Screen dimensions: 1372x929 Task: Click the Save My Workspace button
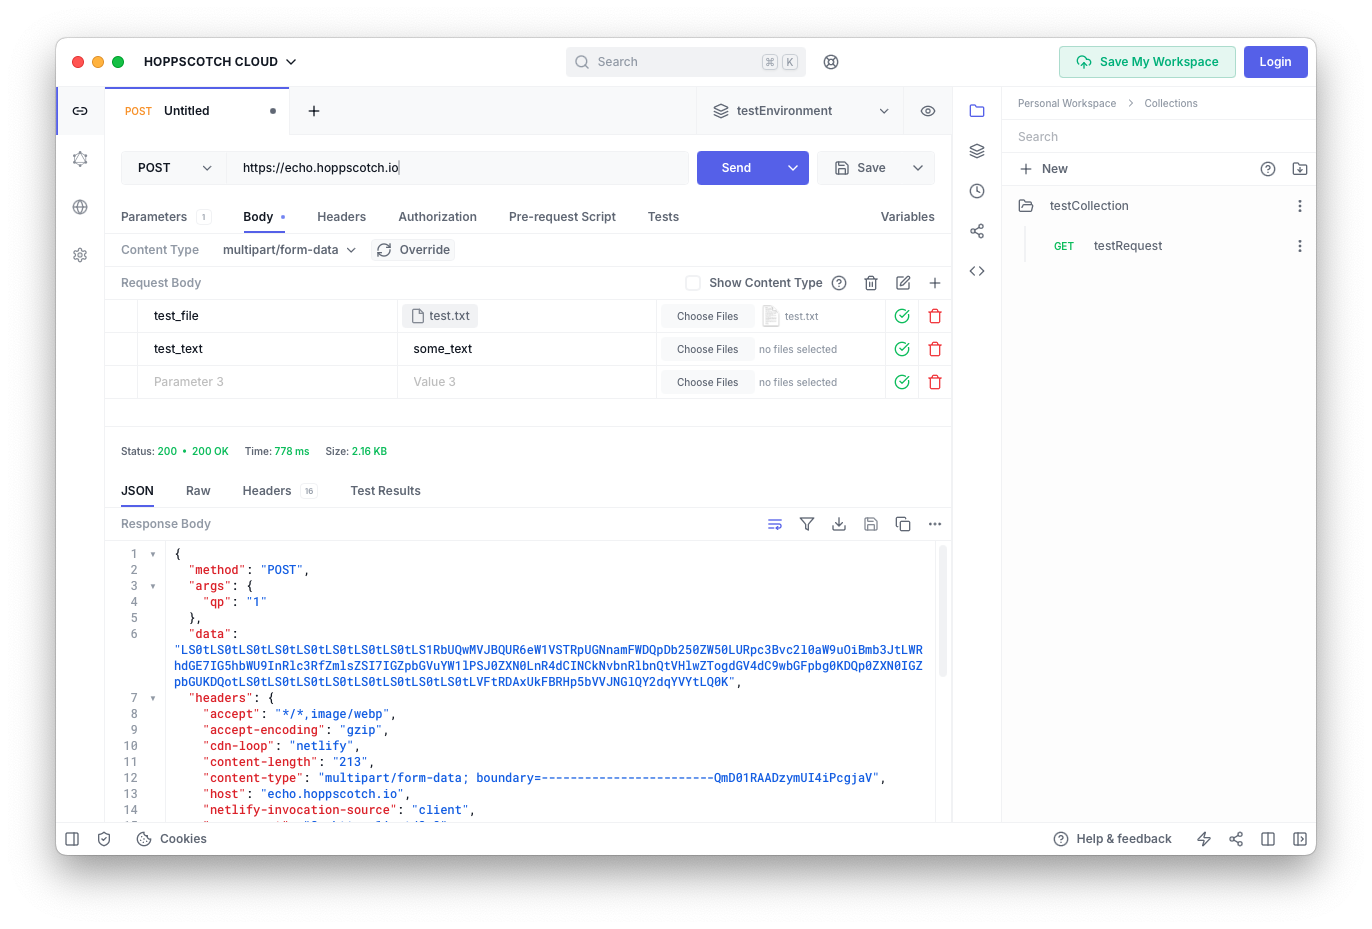pyautogui.click(x=1147, y=62)
